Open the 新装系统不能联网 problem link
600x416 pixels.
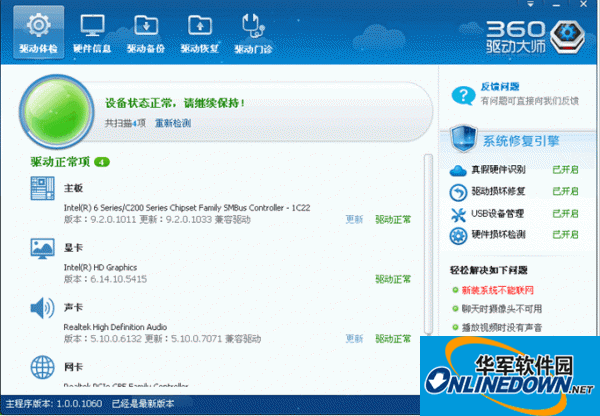(497, 290)
